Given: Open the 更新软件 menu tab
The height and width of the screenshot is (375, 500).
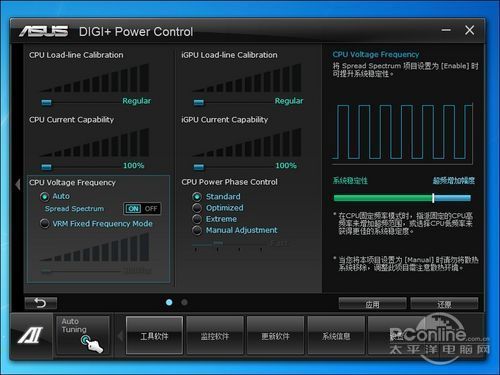Looking at the screenshot, I should pyautogui.click(x=275, y=336).
